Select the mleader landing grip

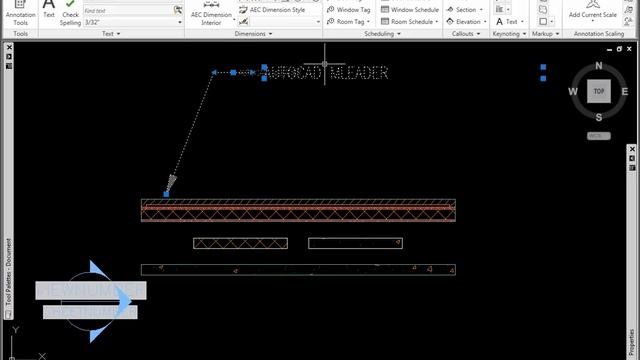[x=233, y=73]
